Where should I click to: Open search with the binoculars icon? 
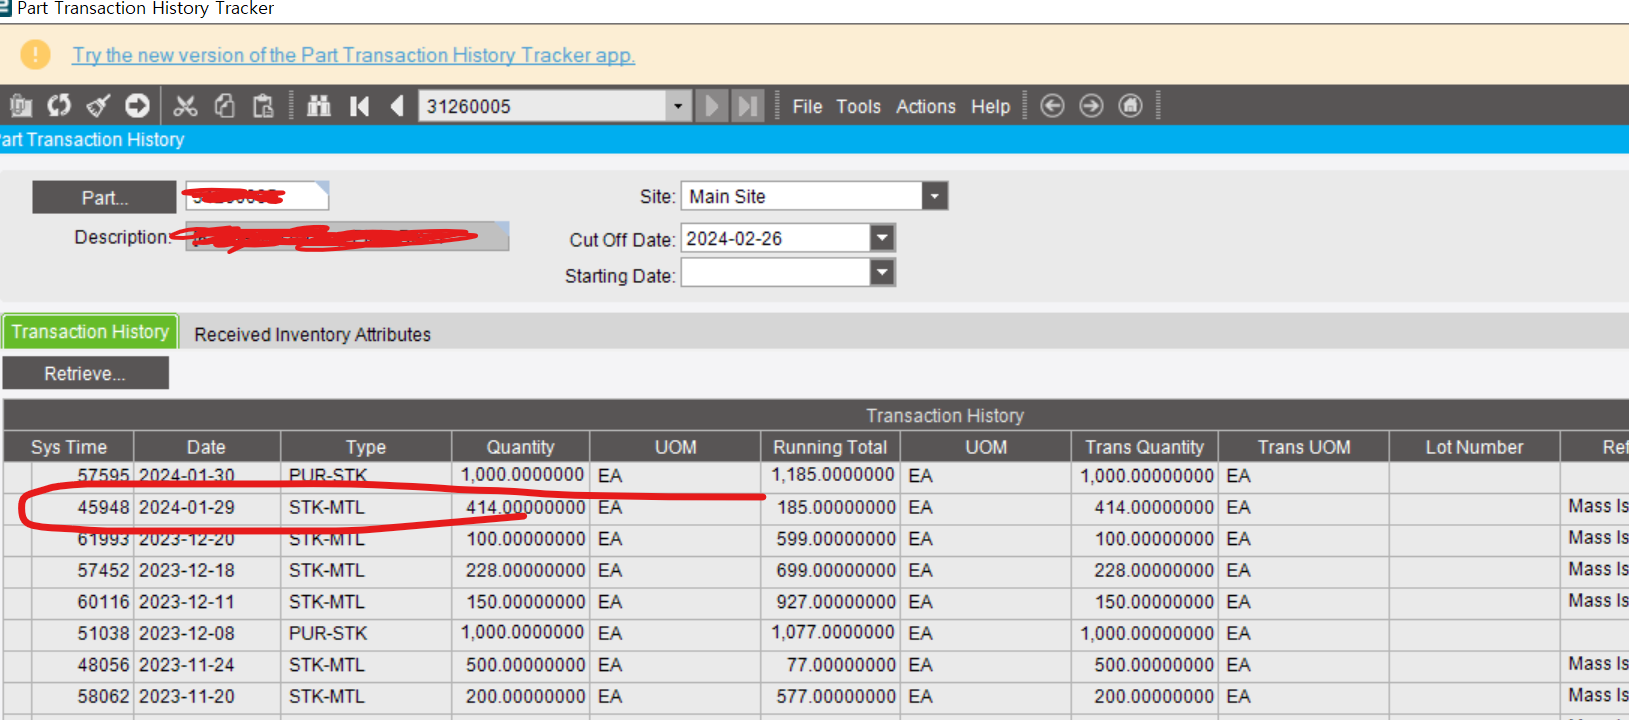tap(319, 105)
